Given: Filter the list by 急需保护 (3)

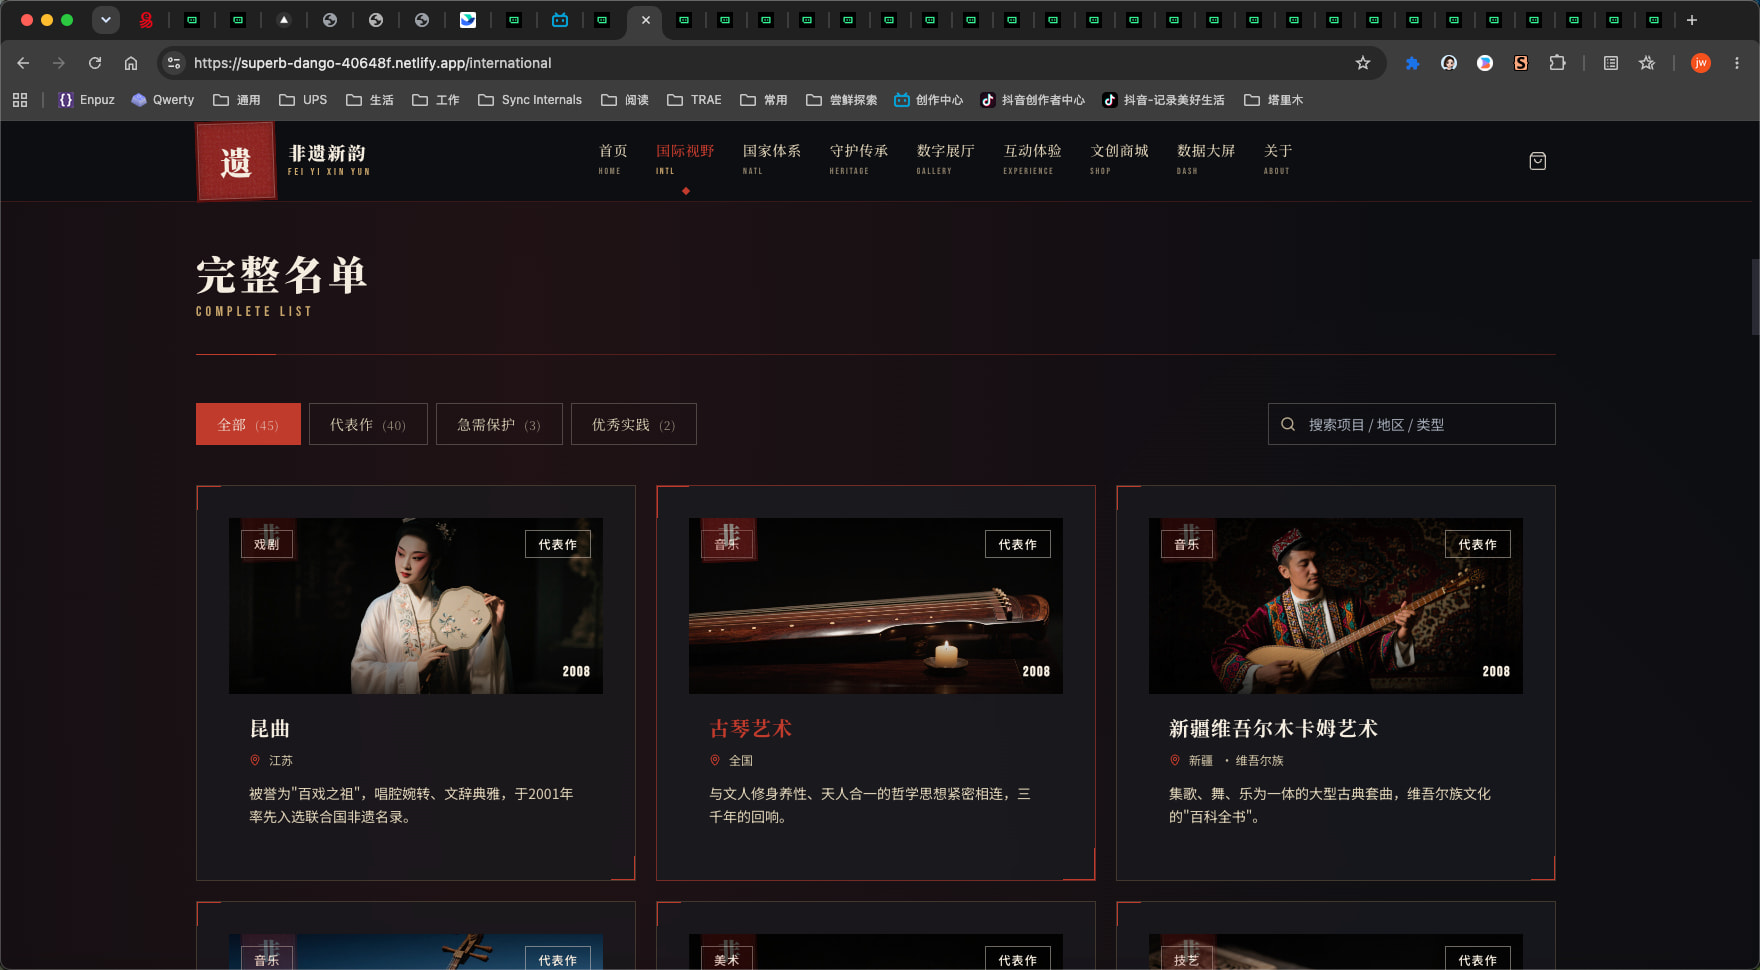Looking at the screenshot, I should (499, 424).
